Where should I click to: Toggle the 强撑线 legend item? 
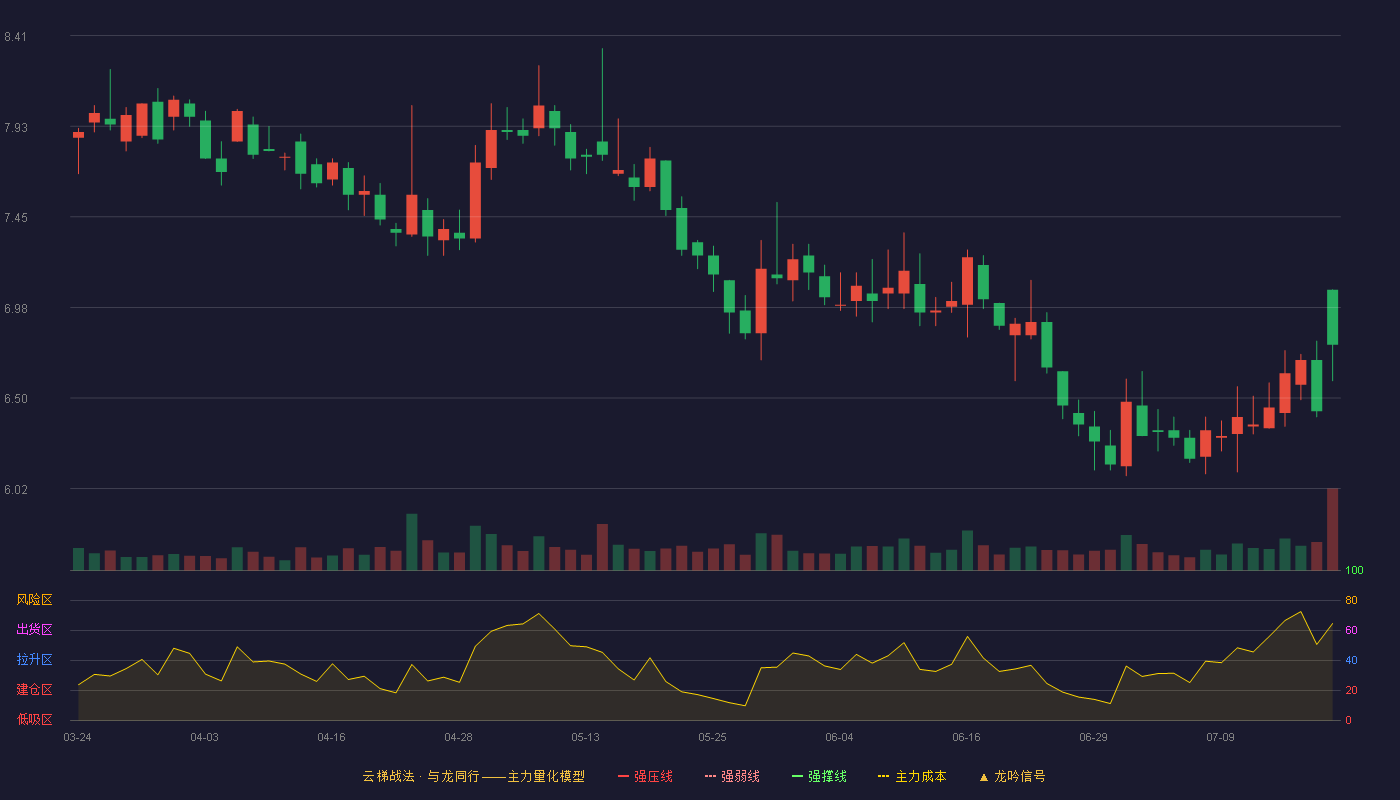(x=819, y=776)
